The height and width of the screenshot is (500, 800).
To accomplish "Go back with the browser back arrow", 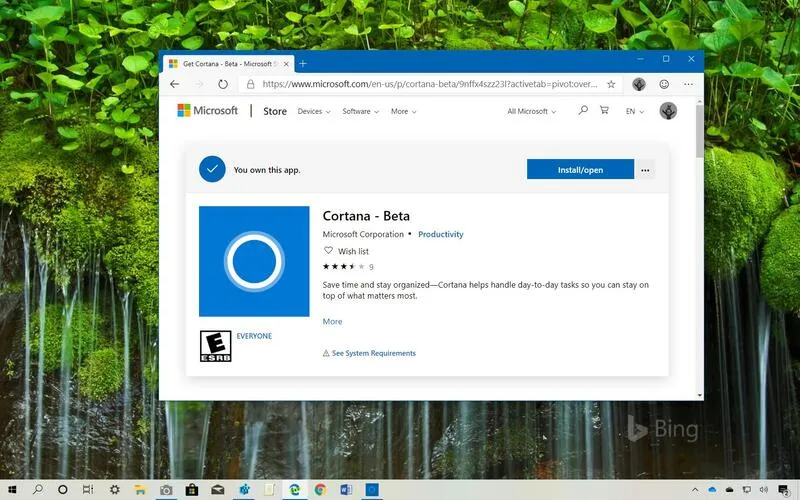I will click(175, 84).
